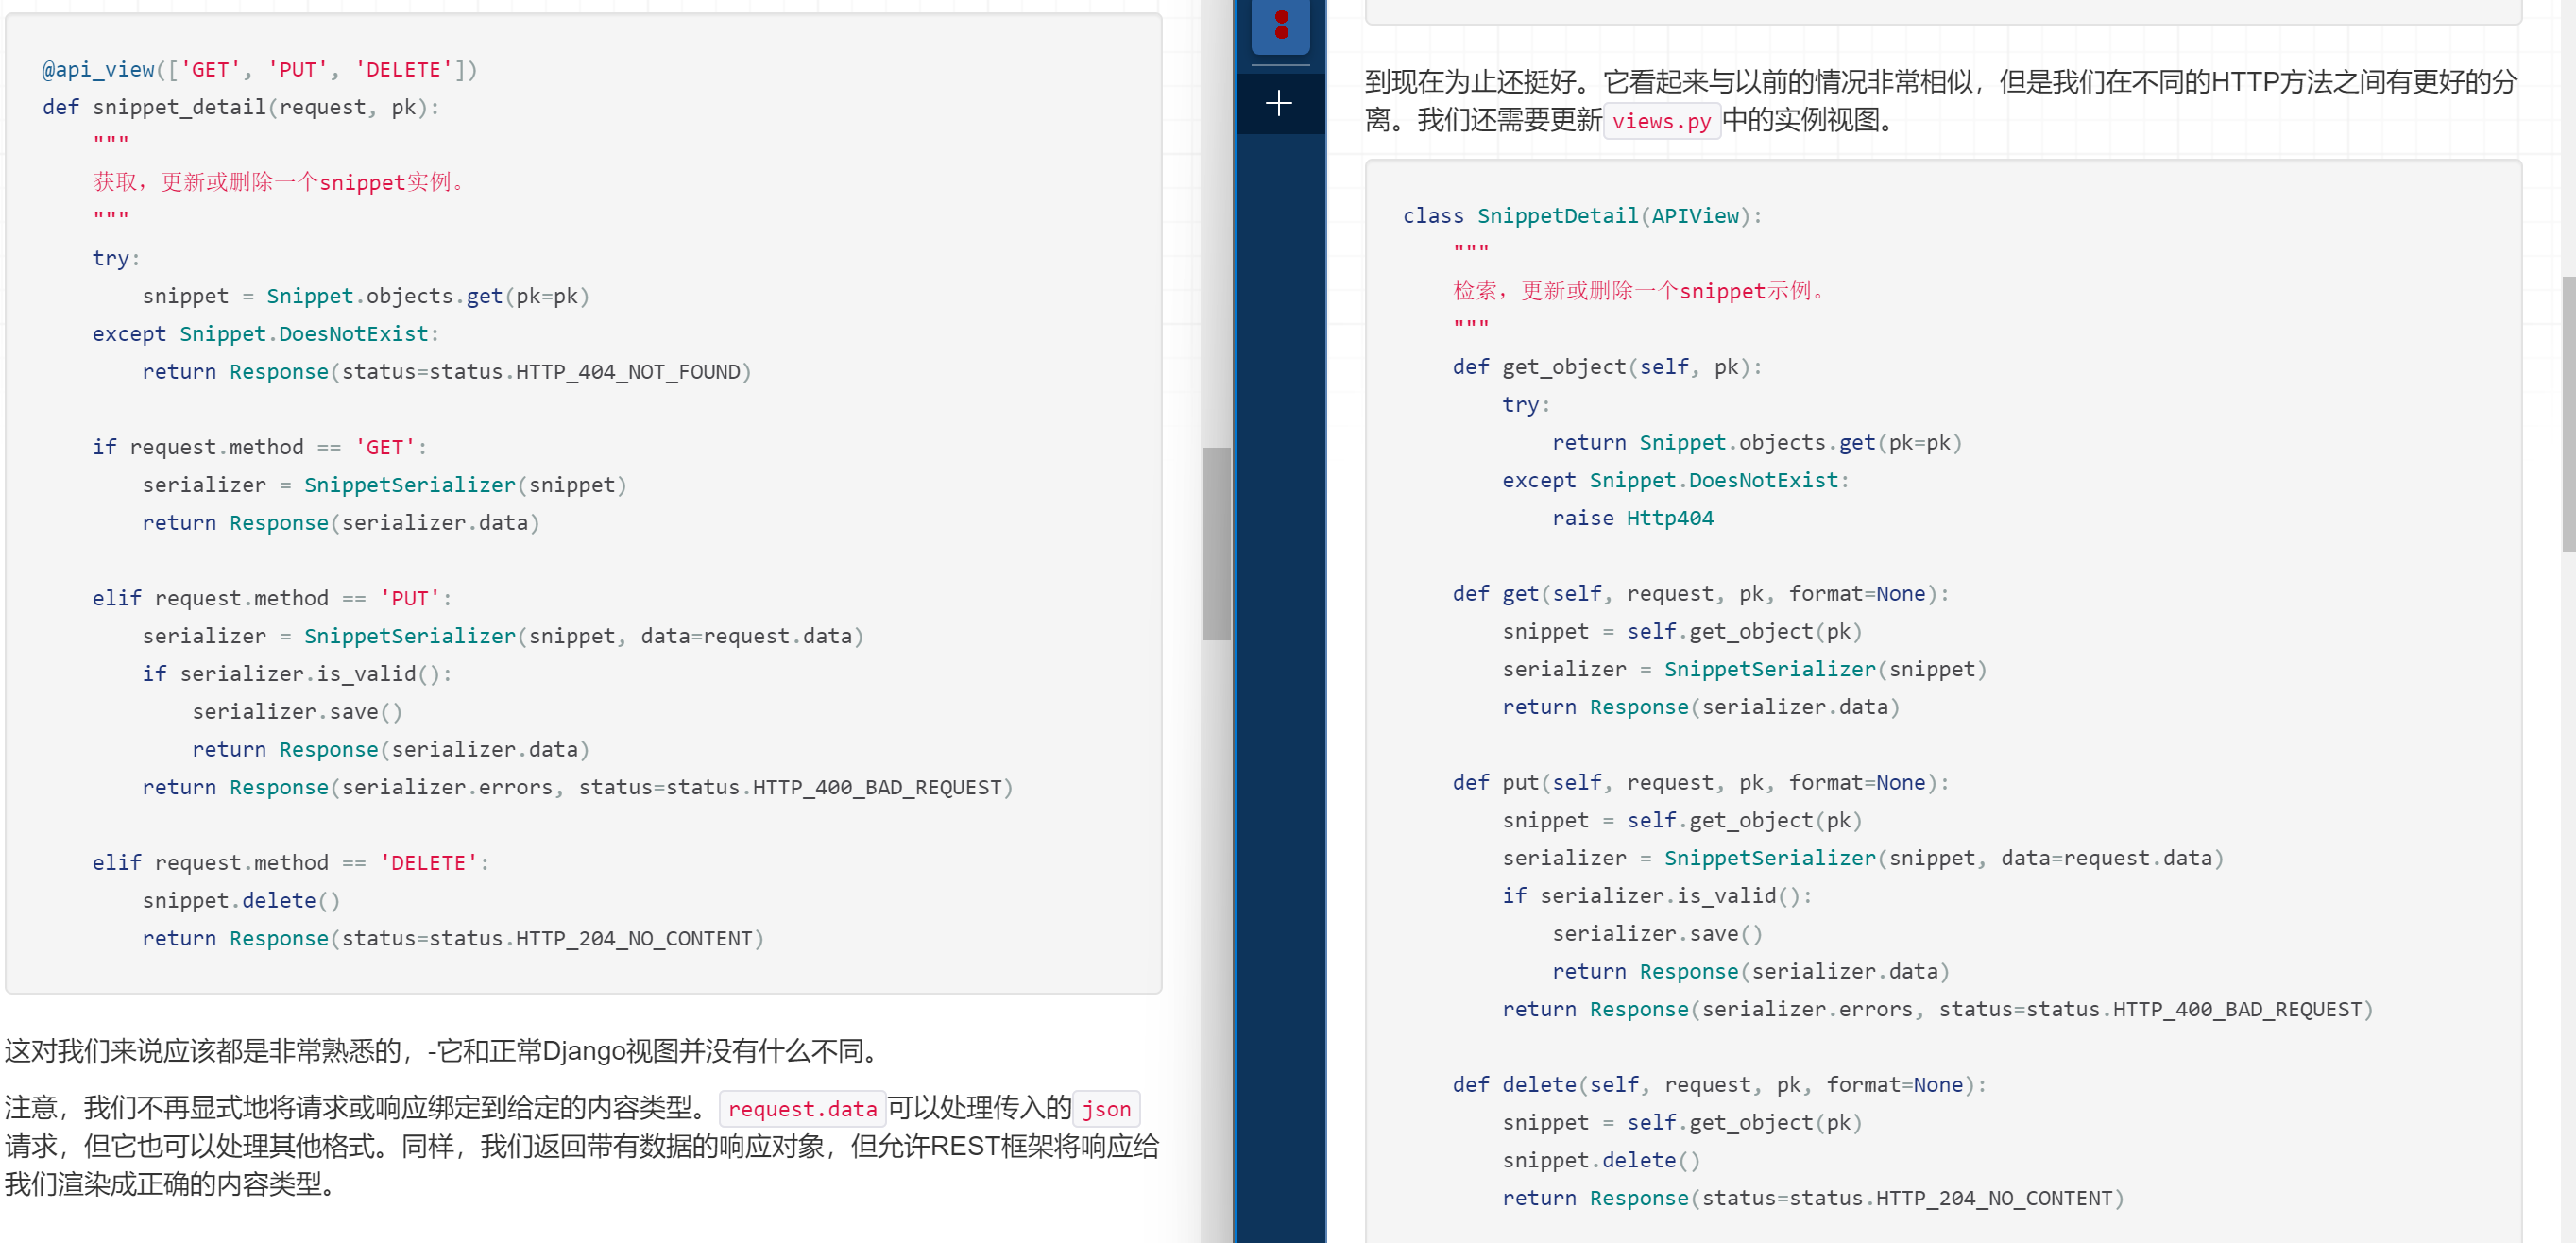Click the request.data inline code label
Image resolution: width=2576 pixels, height=1243 pixels.
801,1108
